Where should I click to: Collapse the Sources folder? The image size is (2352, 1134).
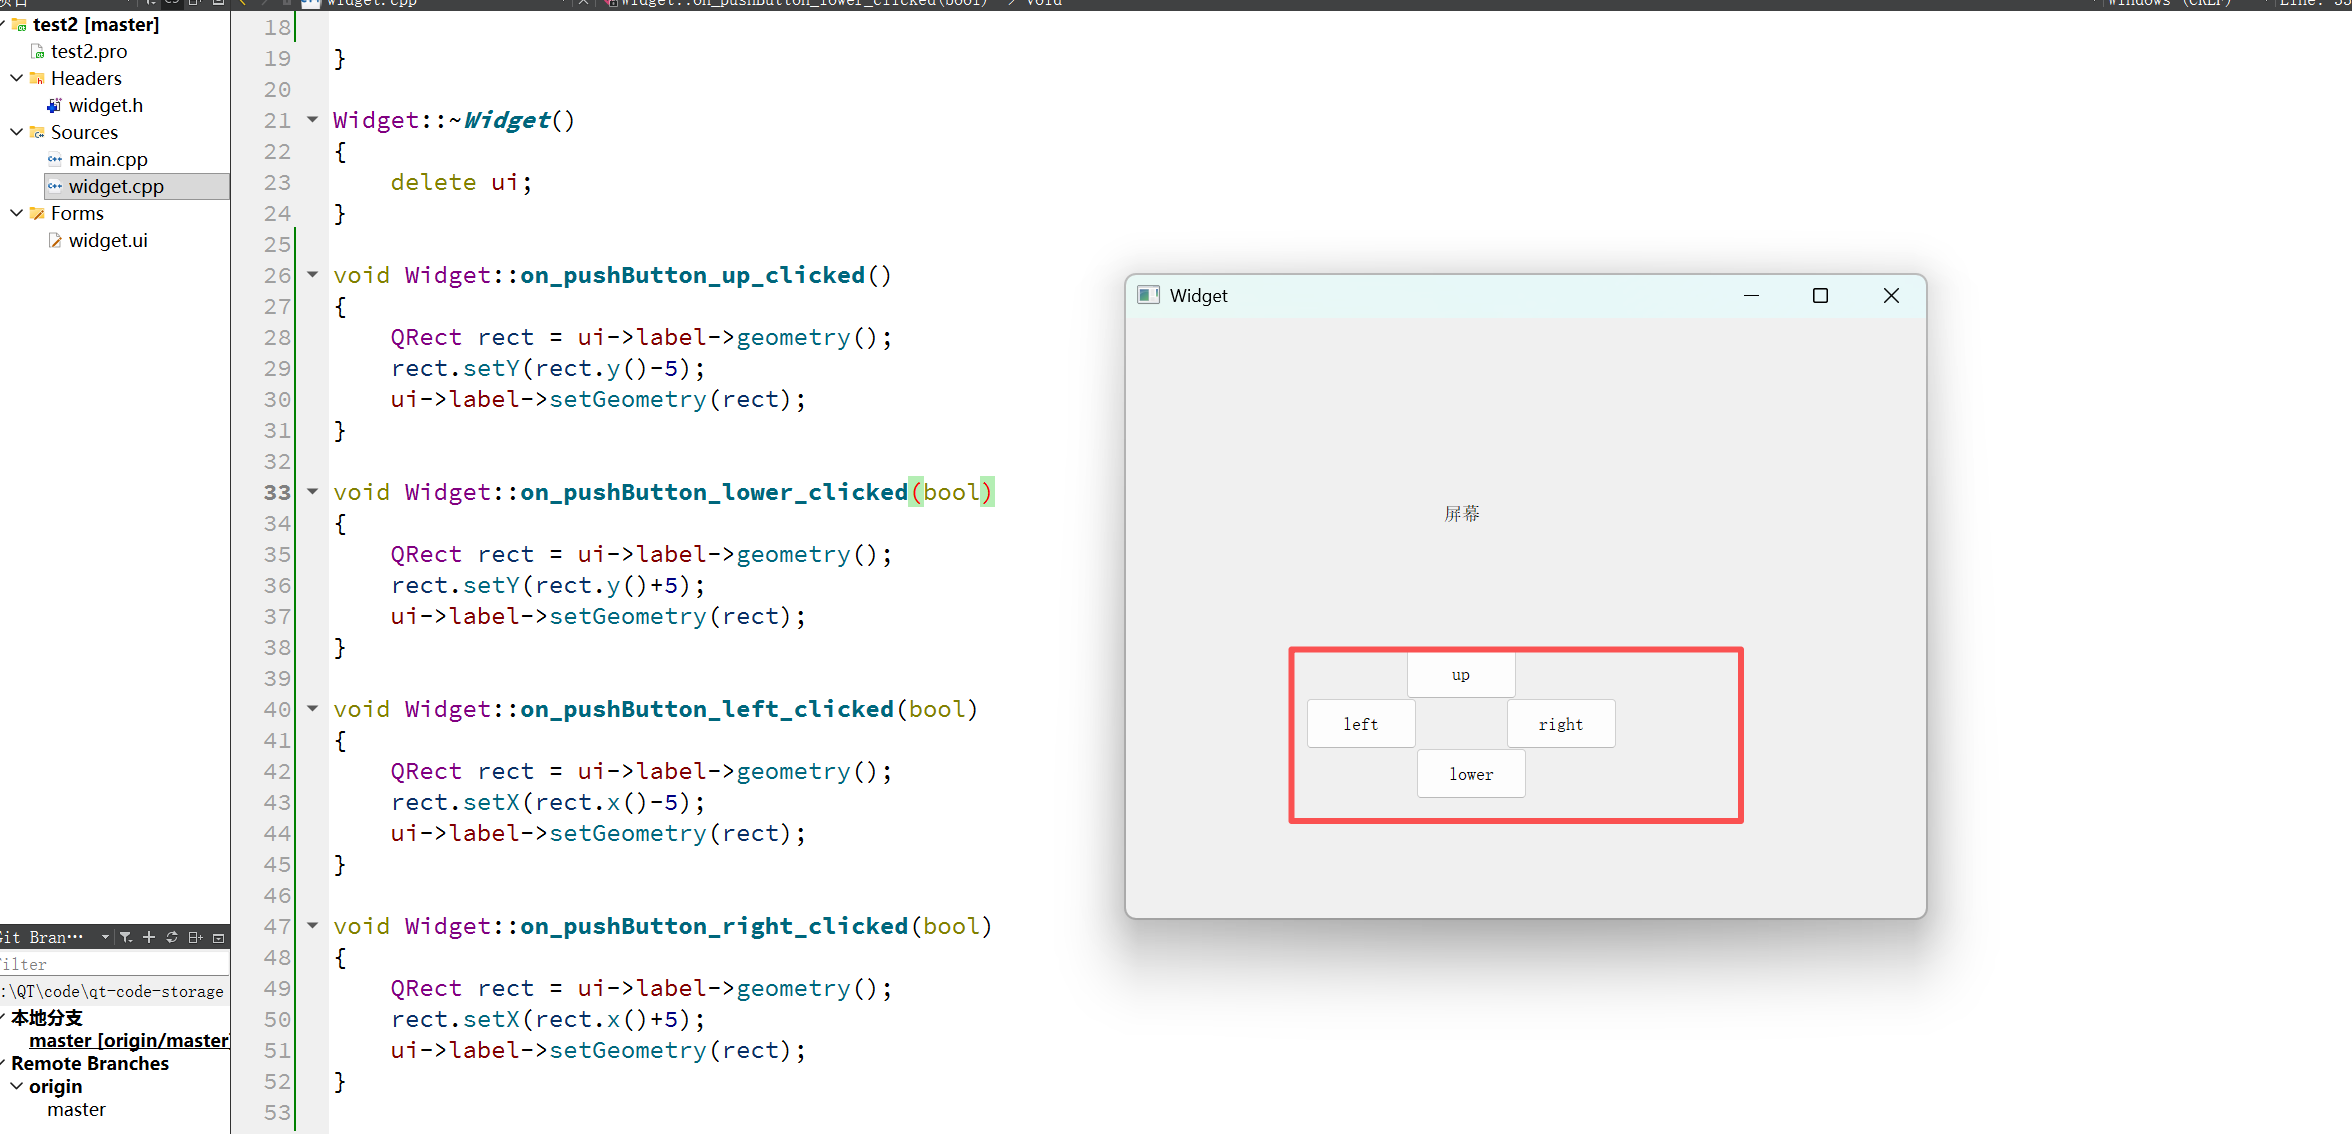[16, 132]
